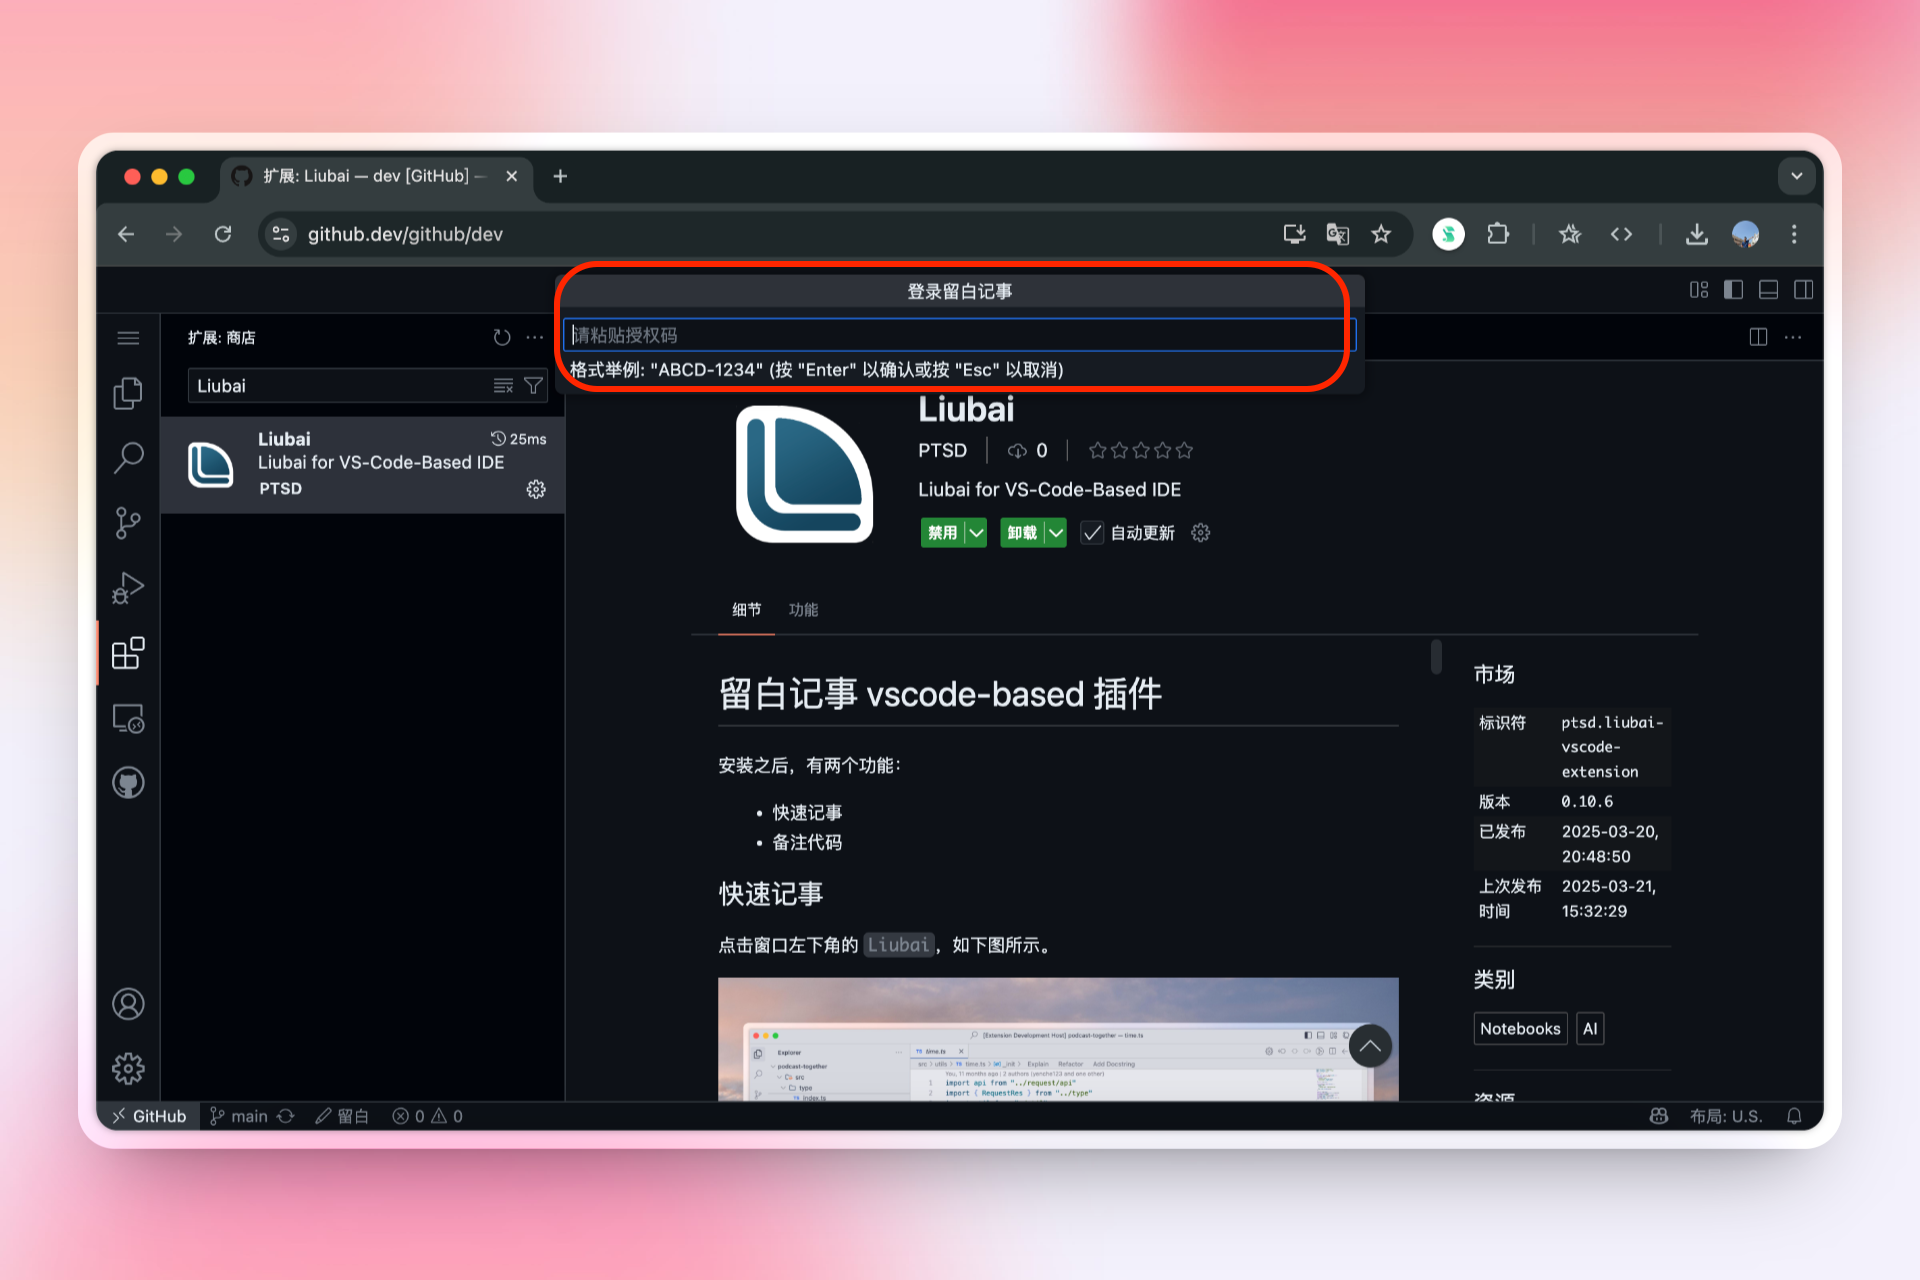1920x1280 pixels.
Task: Uninstall the Liubai extension
Action: pos(1022,533)
